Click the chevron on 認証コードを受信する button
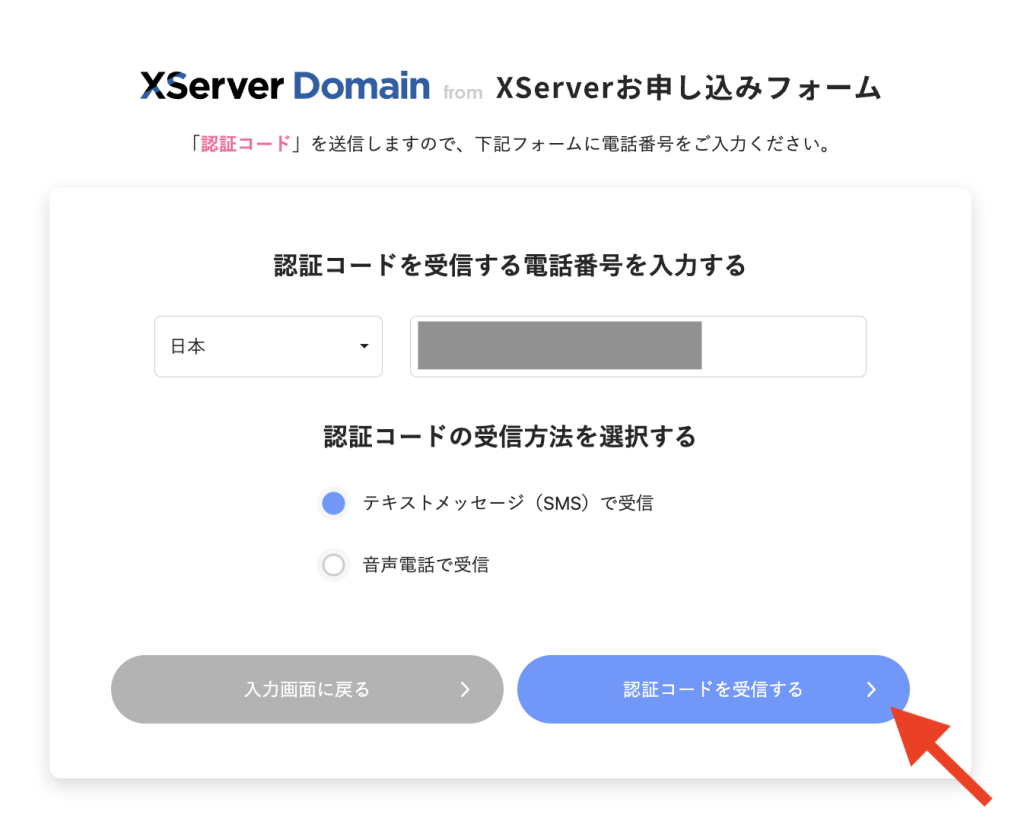 point(871,689)
